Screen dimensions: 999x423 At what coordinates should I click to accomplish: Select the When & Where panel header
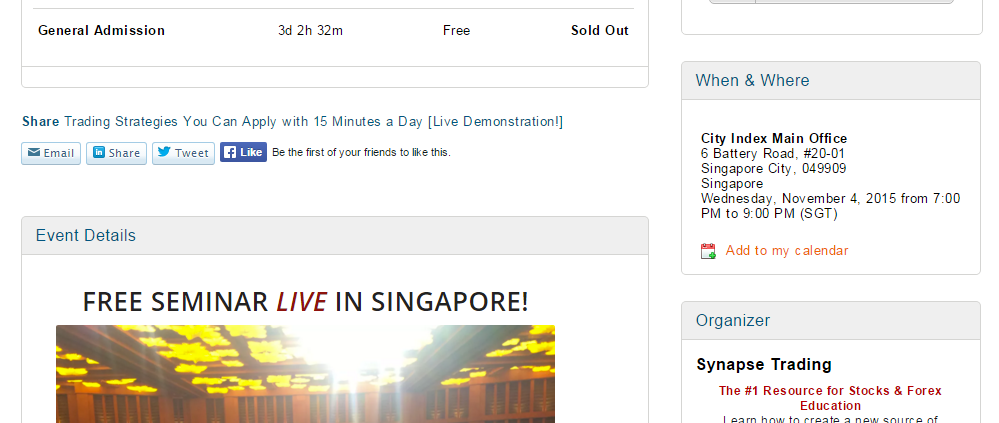(830, 81)
